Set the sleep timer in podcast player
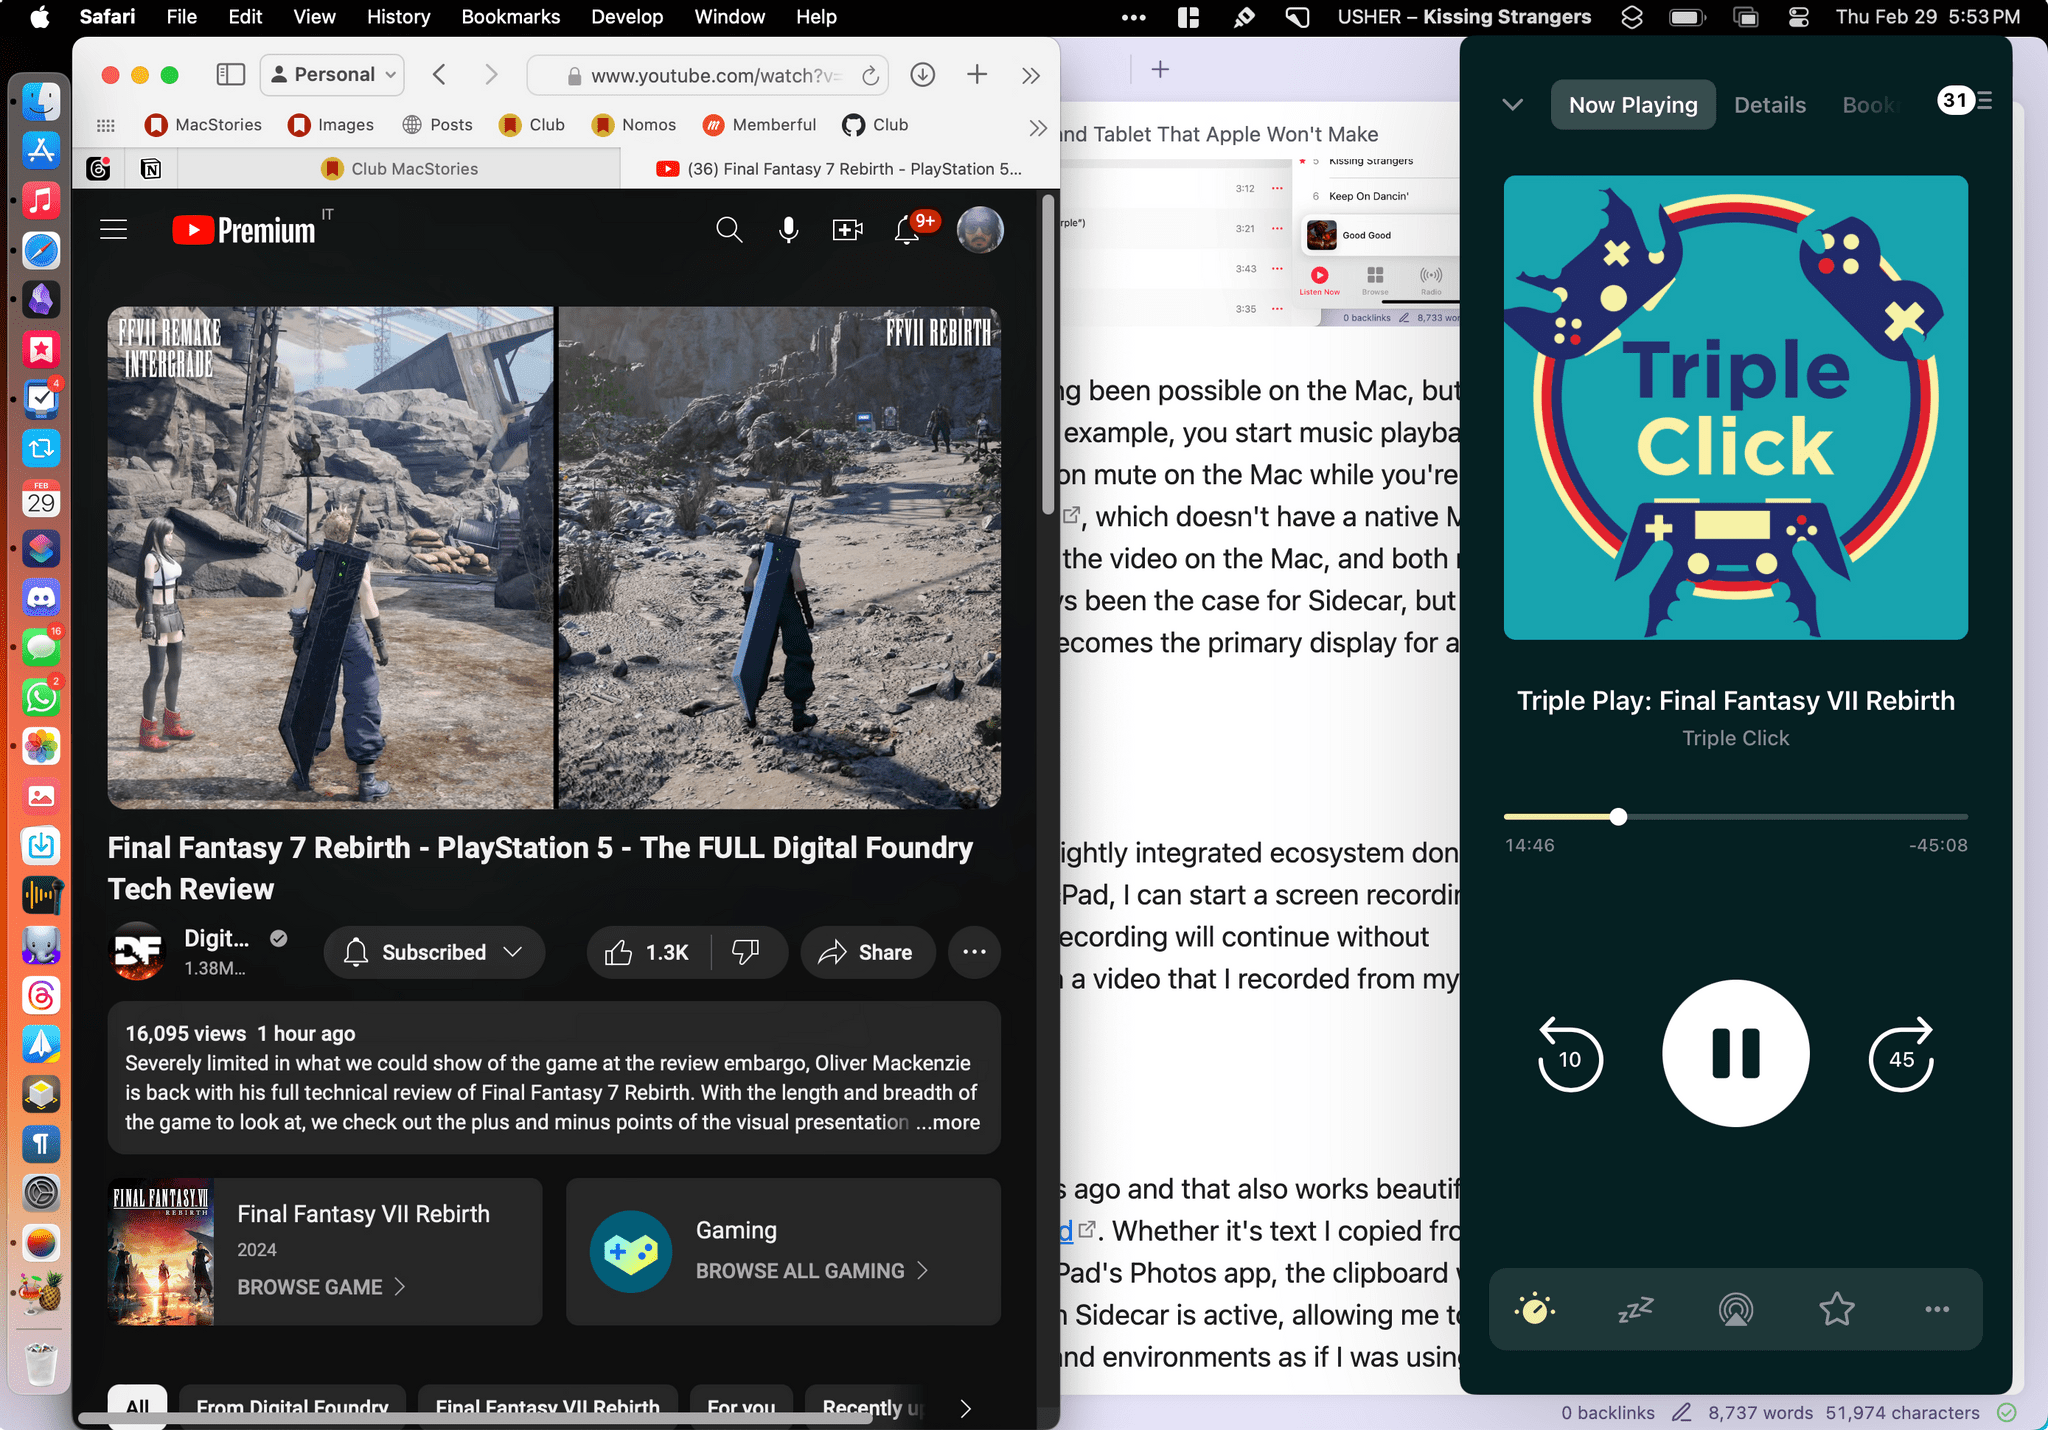The height and width of the screenshot is (1430, 2048). pyautogui.click(x=1636, y=1309)
